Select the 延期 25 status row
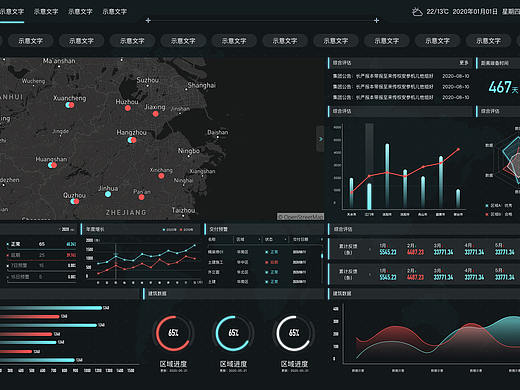The width and height of the screenshot is (520, 390). [41, 255]
